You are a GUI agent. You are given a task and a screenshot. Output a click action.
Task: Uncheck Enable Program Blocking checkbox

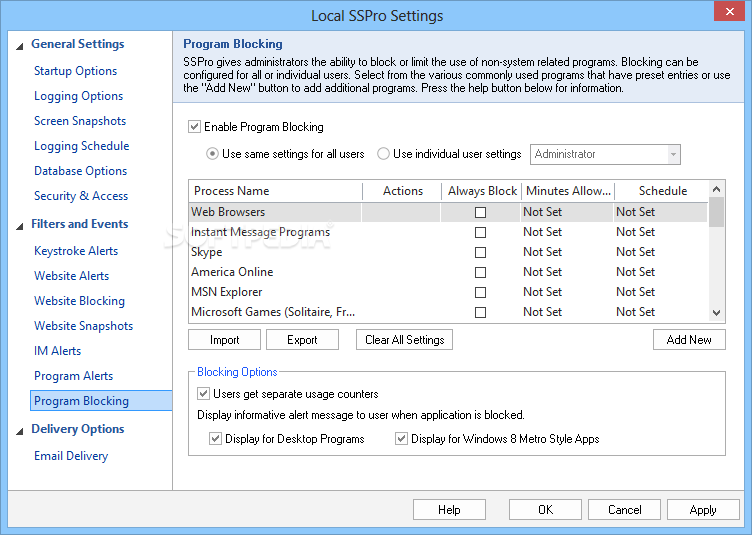194,127
